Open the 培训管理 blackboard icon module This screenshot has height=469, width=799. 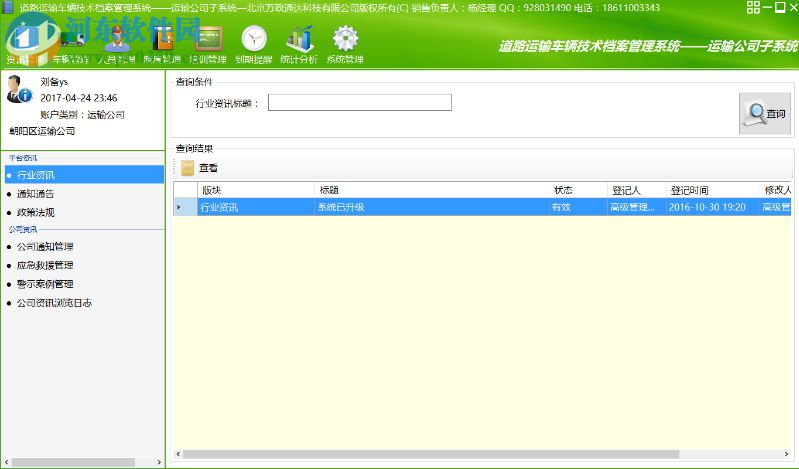point(208,45)
